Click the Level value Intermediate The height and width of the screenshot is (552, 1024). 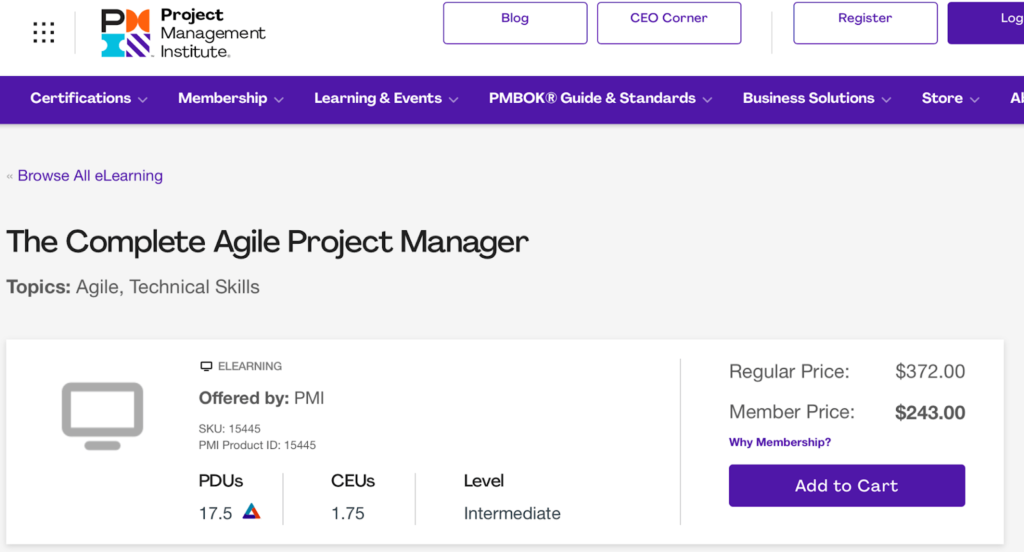[x=512, y=513]
